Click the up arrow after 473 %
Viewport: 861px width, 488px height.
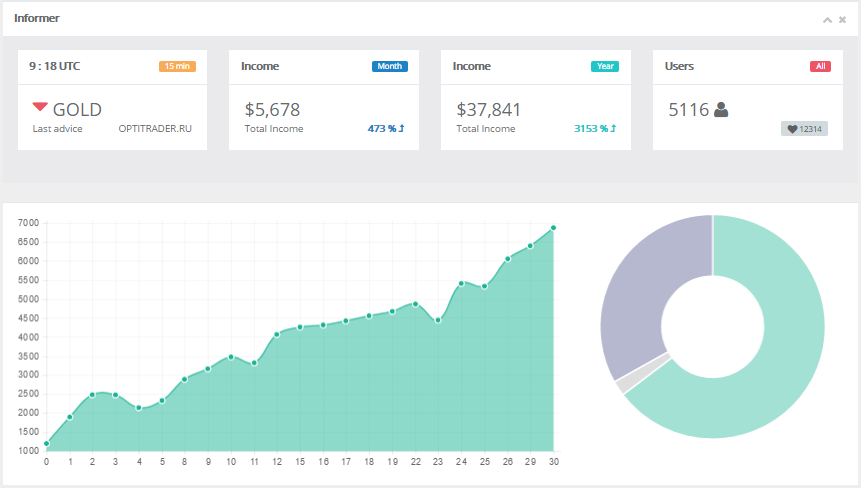click(401, 128)
